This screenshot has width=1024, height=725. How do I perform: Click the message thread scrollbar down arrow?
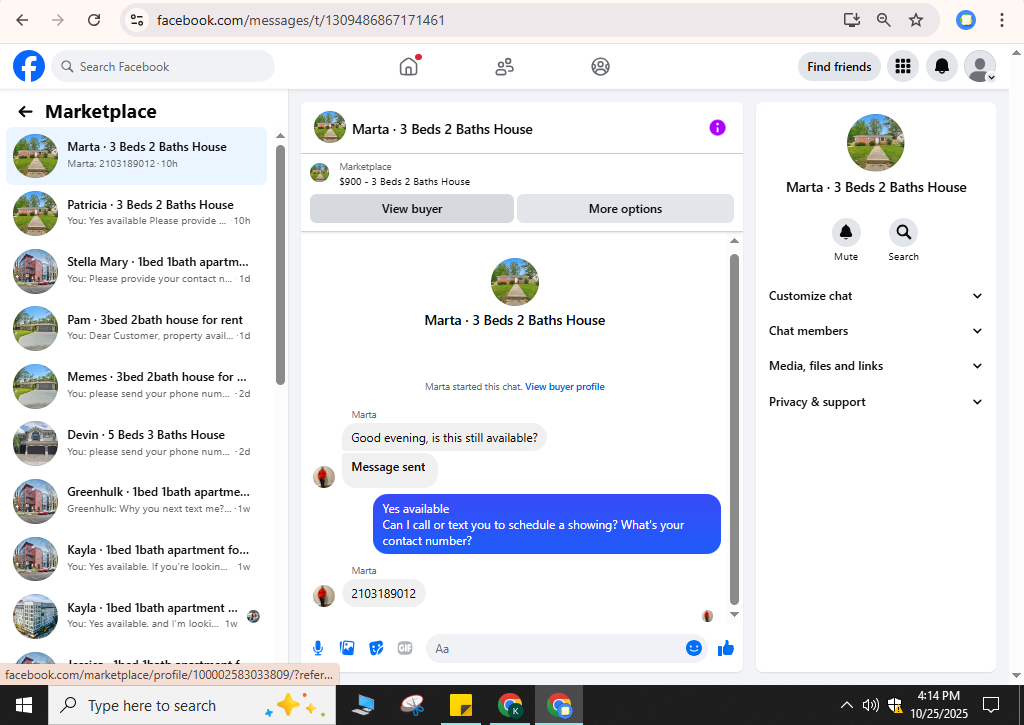(x=734, y=614)
